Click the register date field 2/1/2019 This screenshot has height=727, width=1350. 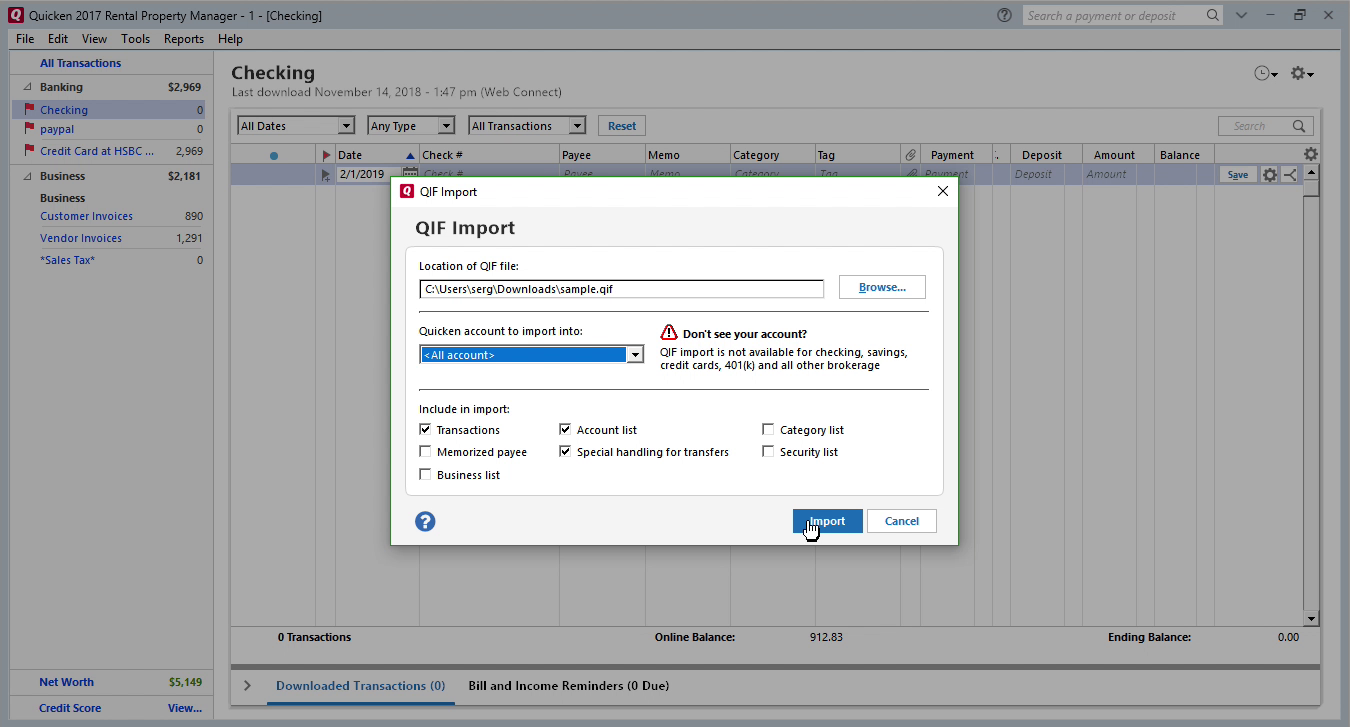tap(368, 174)
